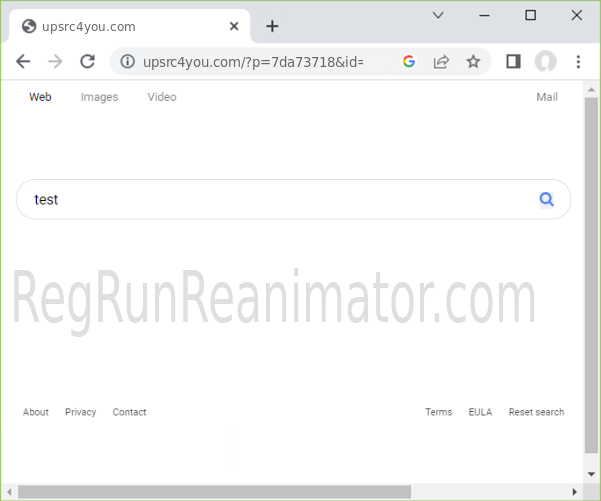Bookmark this page with star icon

(473, 62)
